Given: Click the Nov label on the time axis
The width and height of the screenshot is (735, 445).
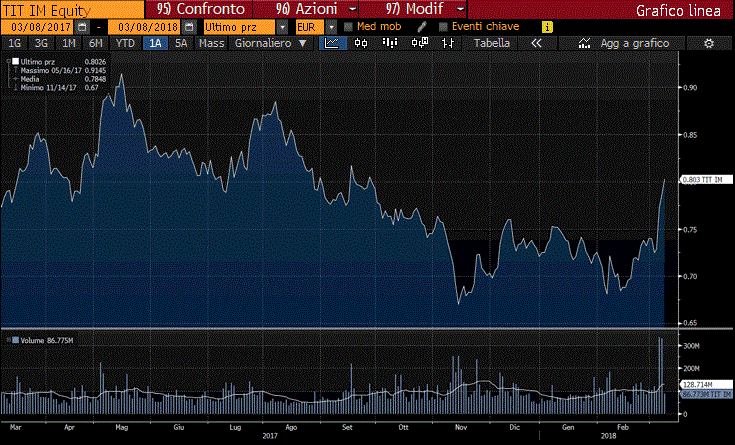Looking at the screenshot, I should coord(461,427).
